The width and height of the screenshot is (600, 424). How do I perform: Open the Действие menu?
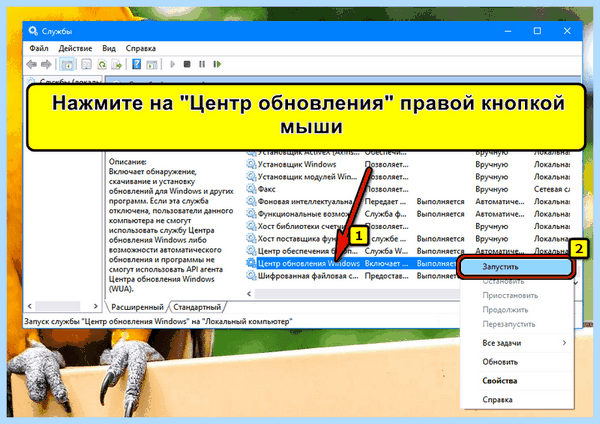click(x=75, y=48)
